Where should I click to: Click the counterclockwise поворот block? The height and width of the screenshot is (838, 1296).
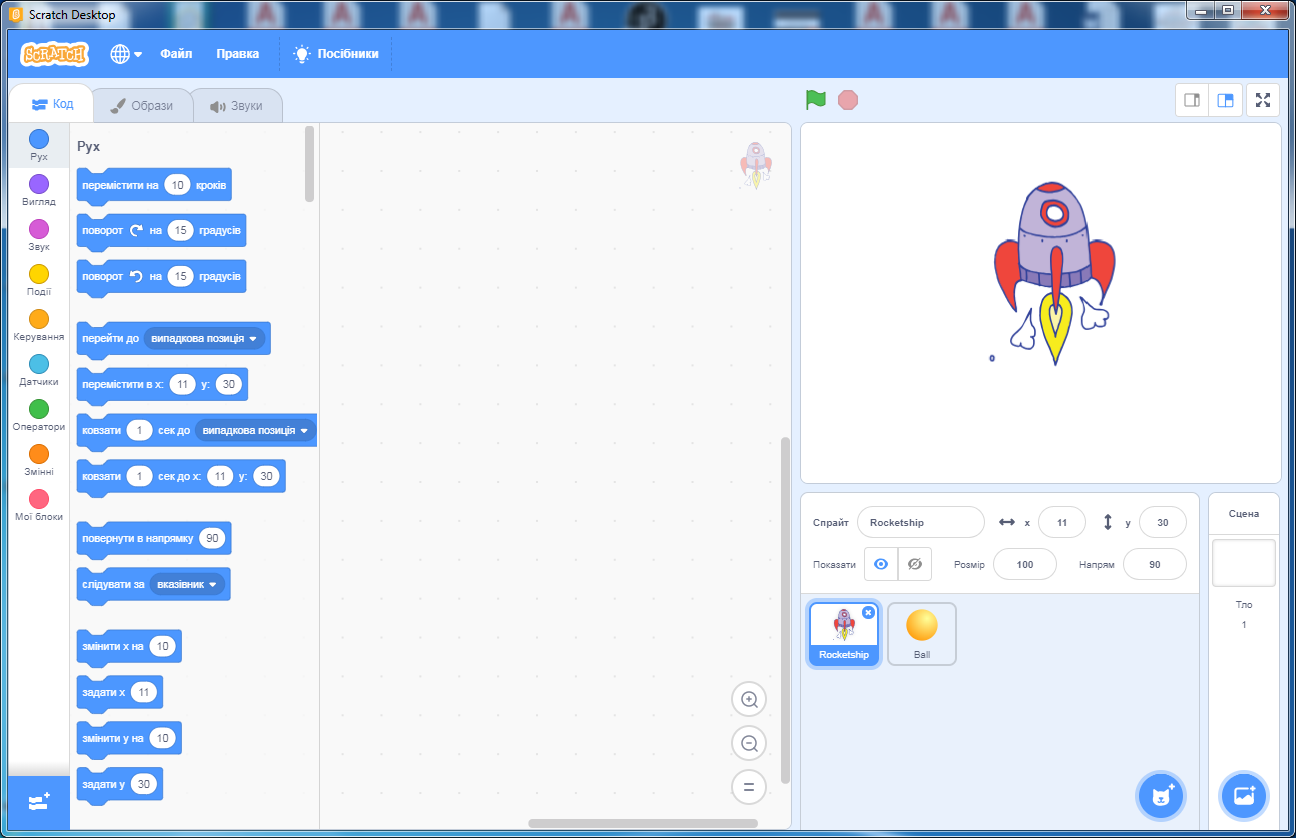pyautogui.click(x=161, y=277)
